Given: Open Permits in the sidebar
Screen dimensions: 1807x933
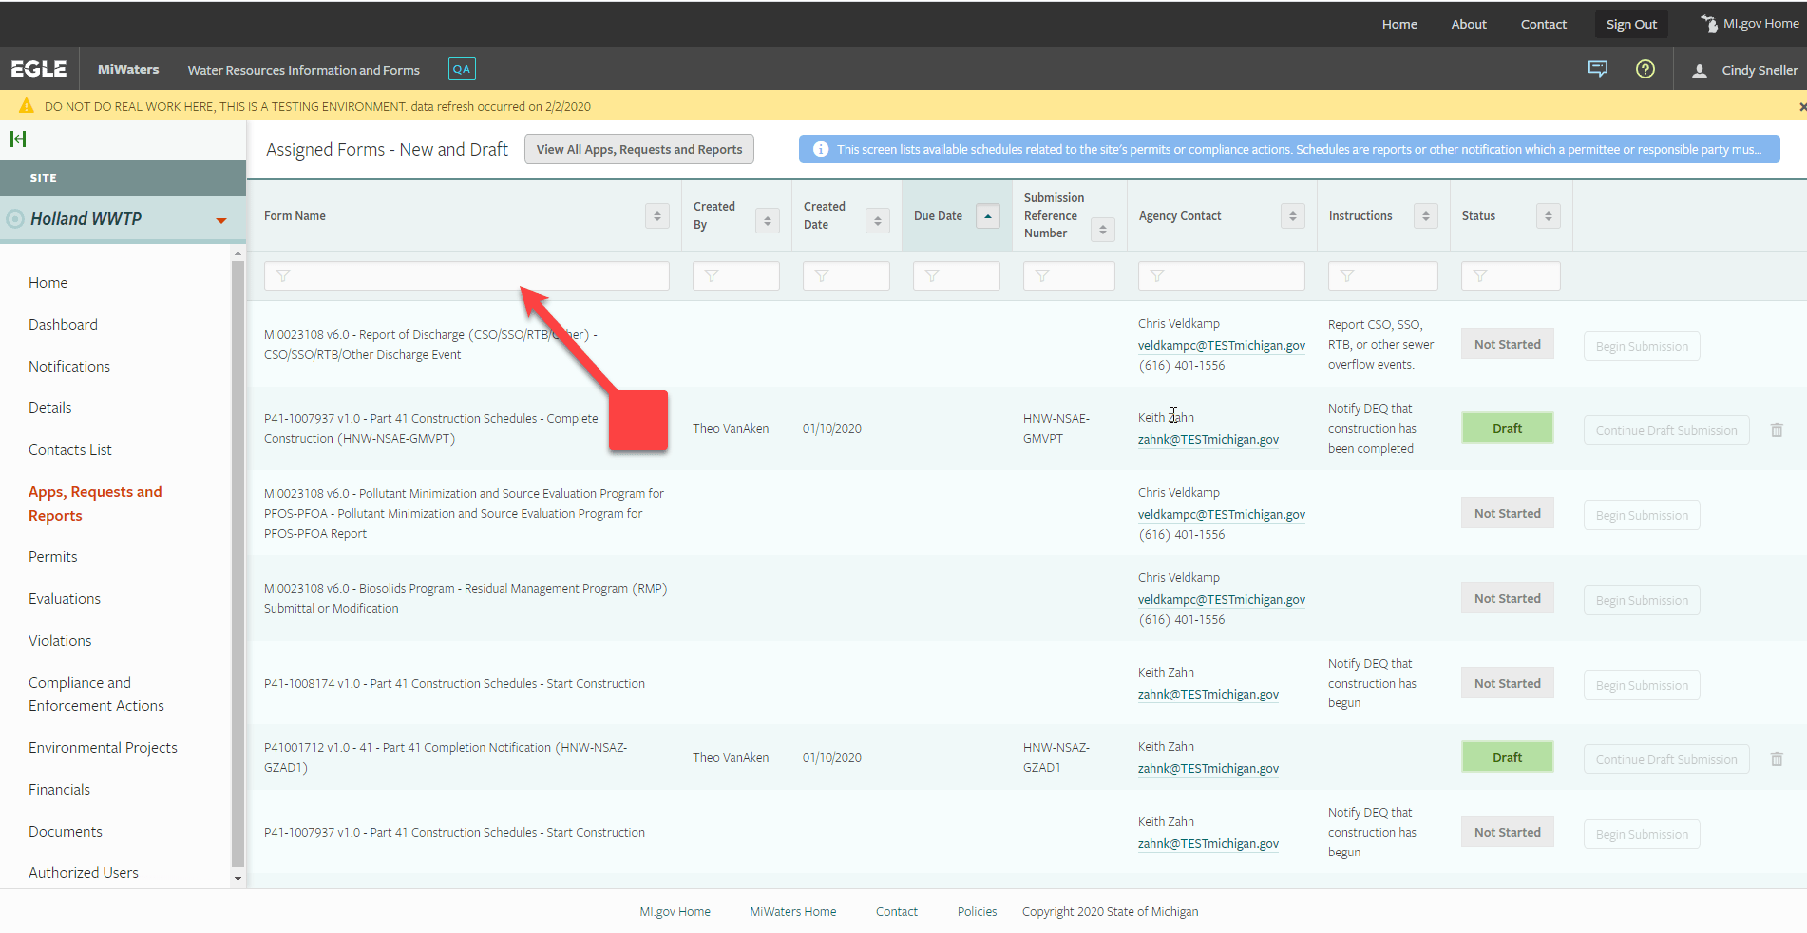Looking at the screenshot, I should click(53, 557).
